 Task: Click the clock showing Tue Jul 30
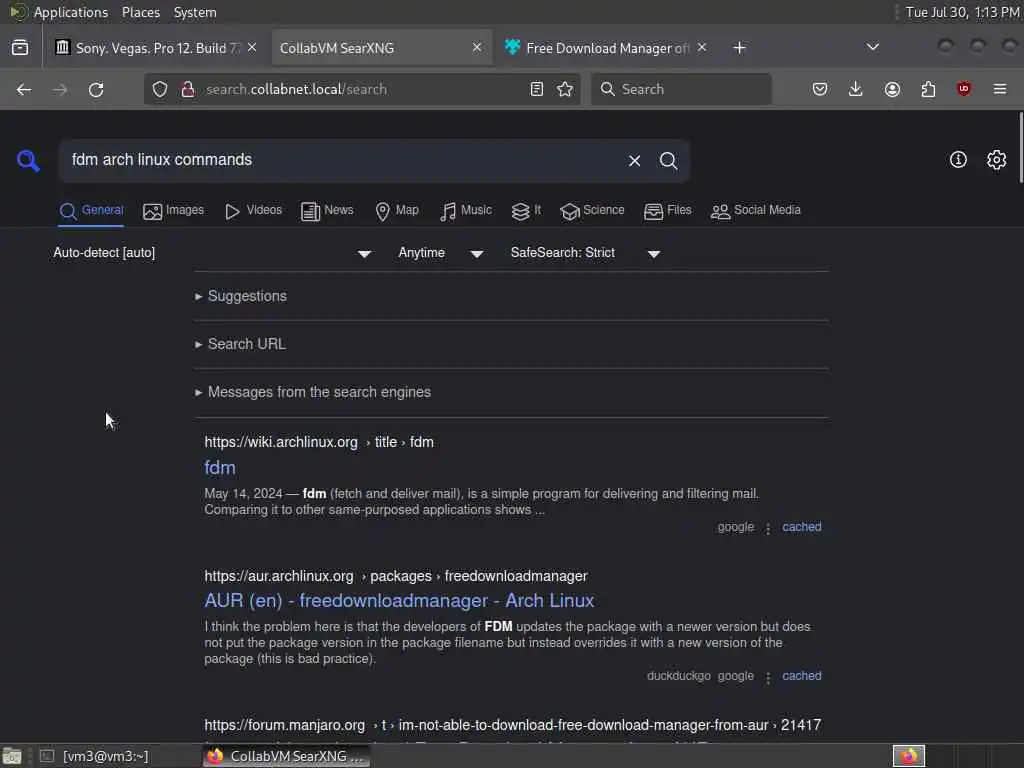coord(962,12)
